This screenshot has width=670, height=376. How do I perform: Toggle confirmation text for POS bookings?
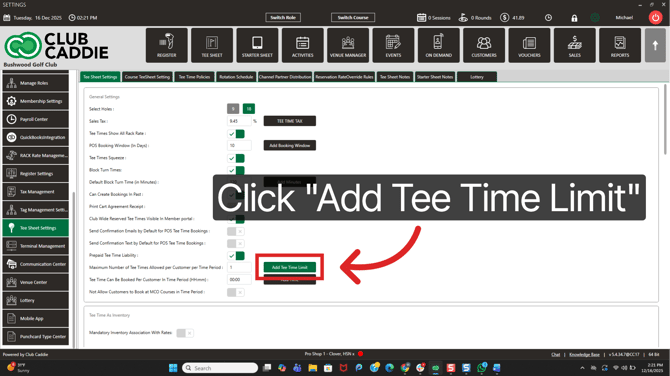click(236, 244)
